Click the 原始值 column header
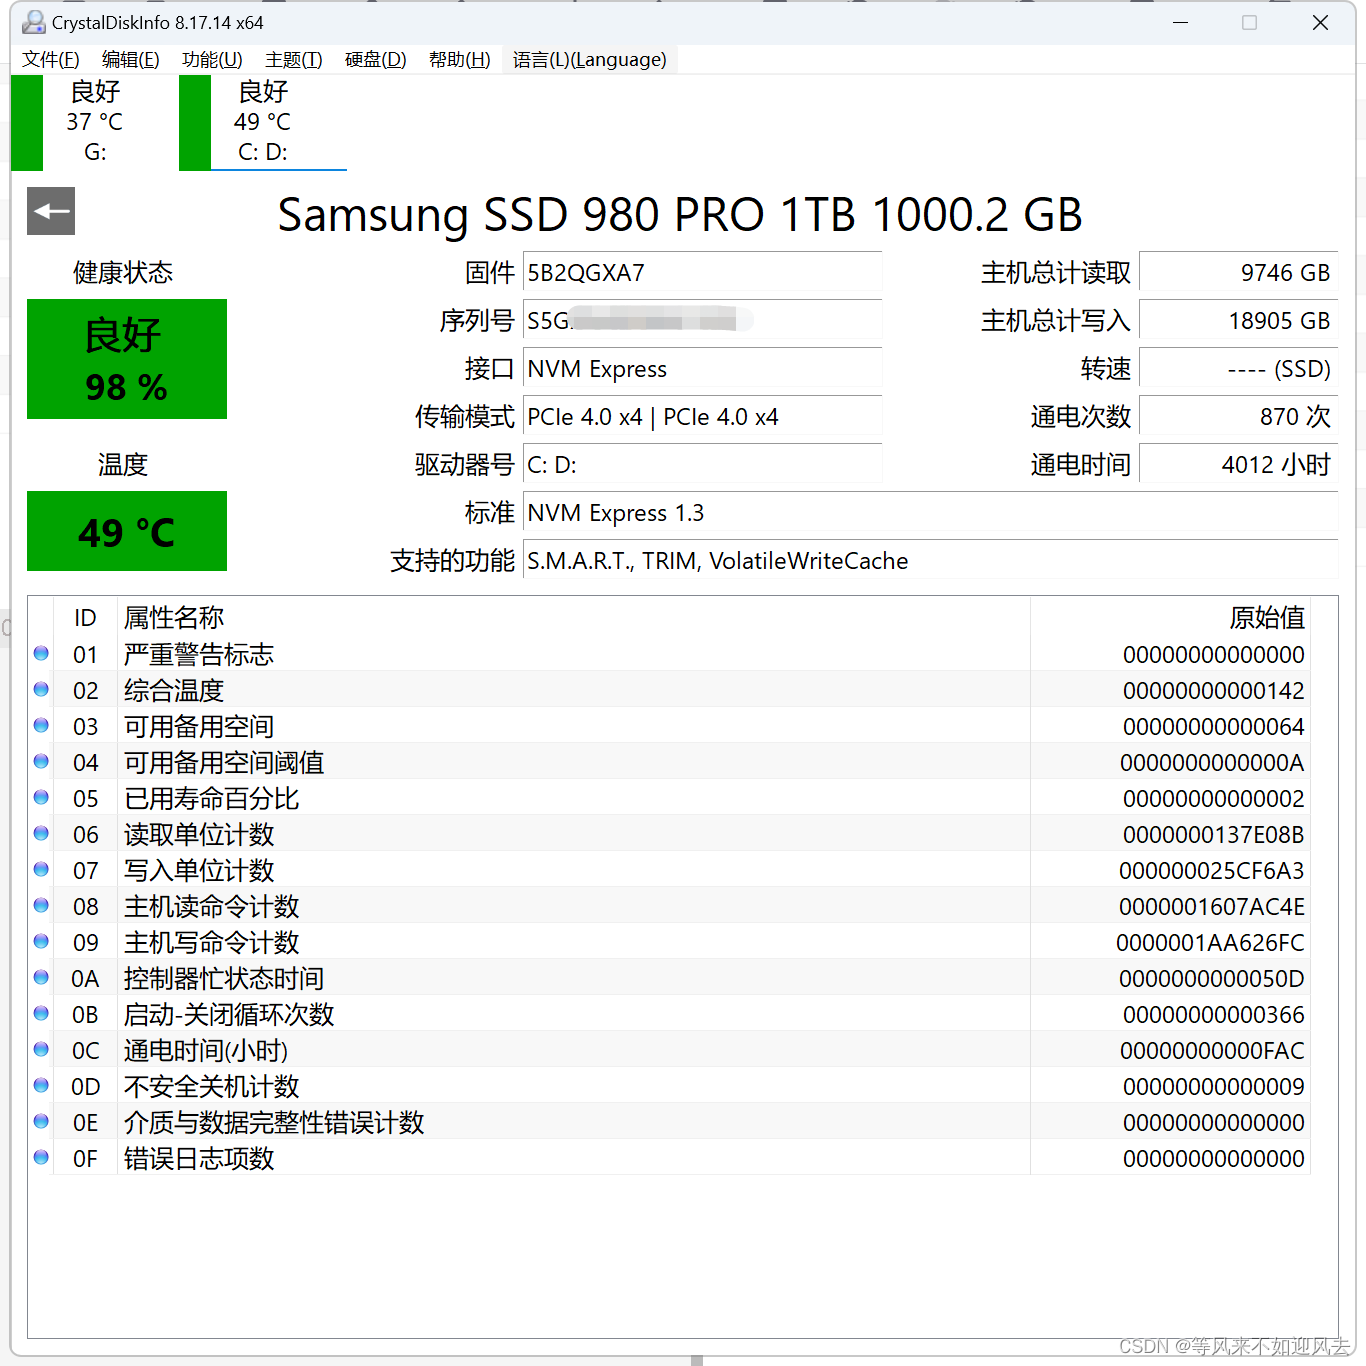 [1170, 617]
